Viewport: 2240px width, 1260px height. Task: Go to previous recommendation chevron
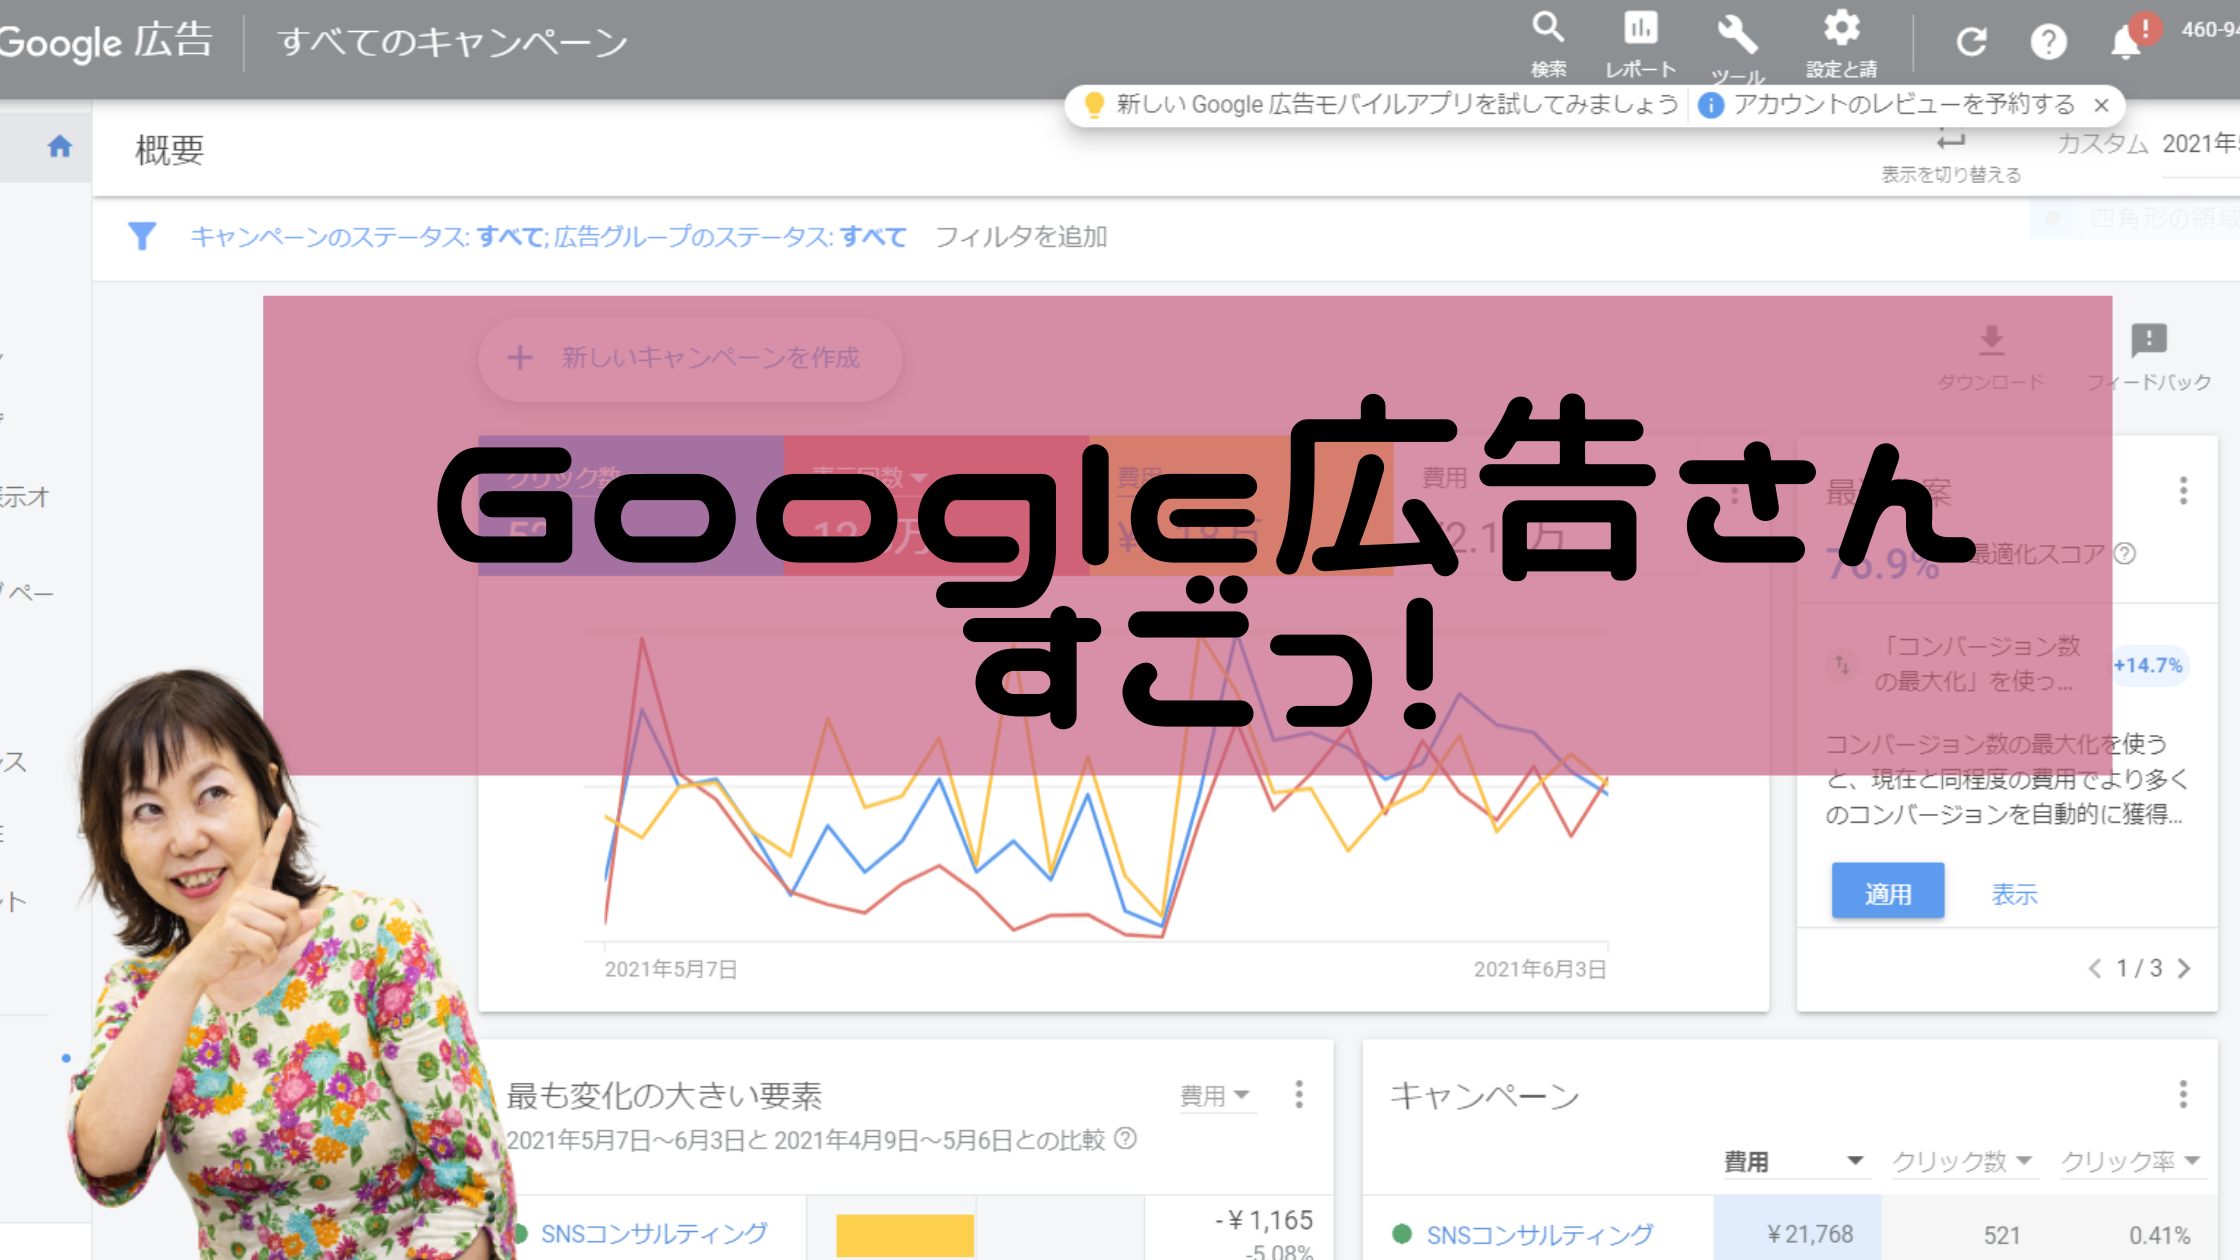tap(2095, 968)
